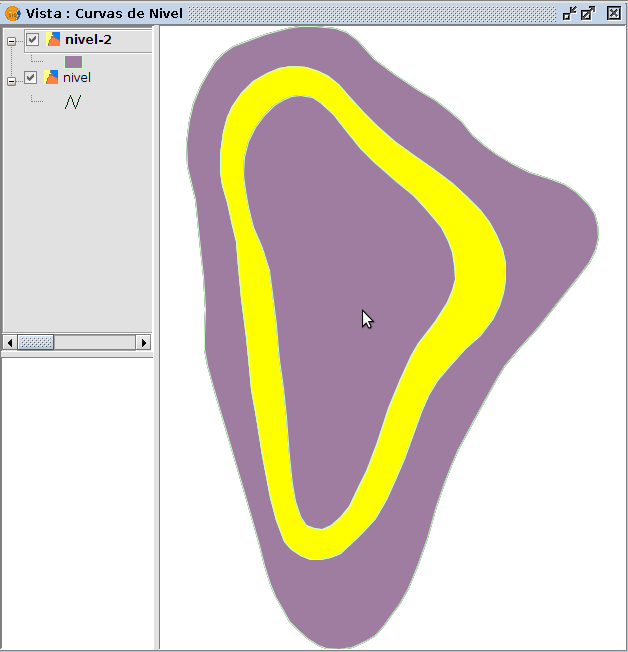Uncheck the nivel layer visibility checkbox

pyautogui.click(x=31, y=77)
